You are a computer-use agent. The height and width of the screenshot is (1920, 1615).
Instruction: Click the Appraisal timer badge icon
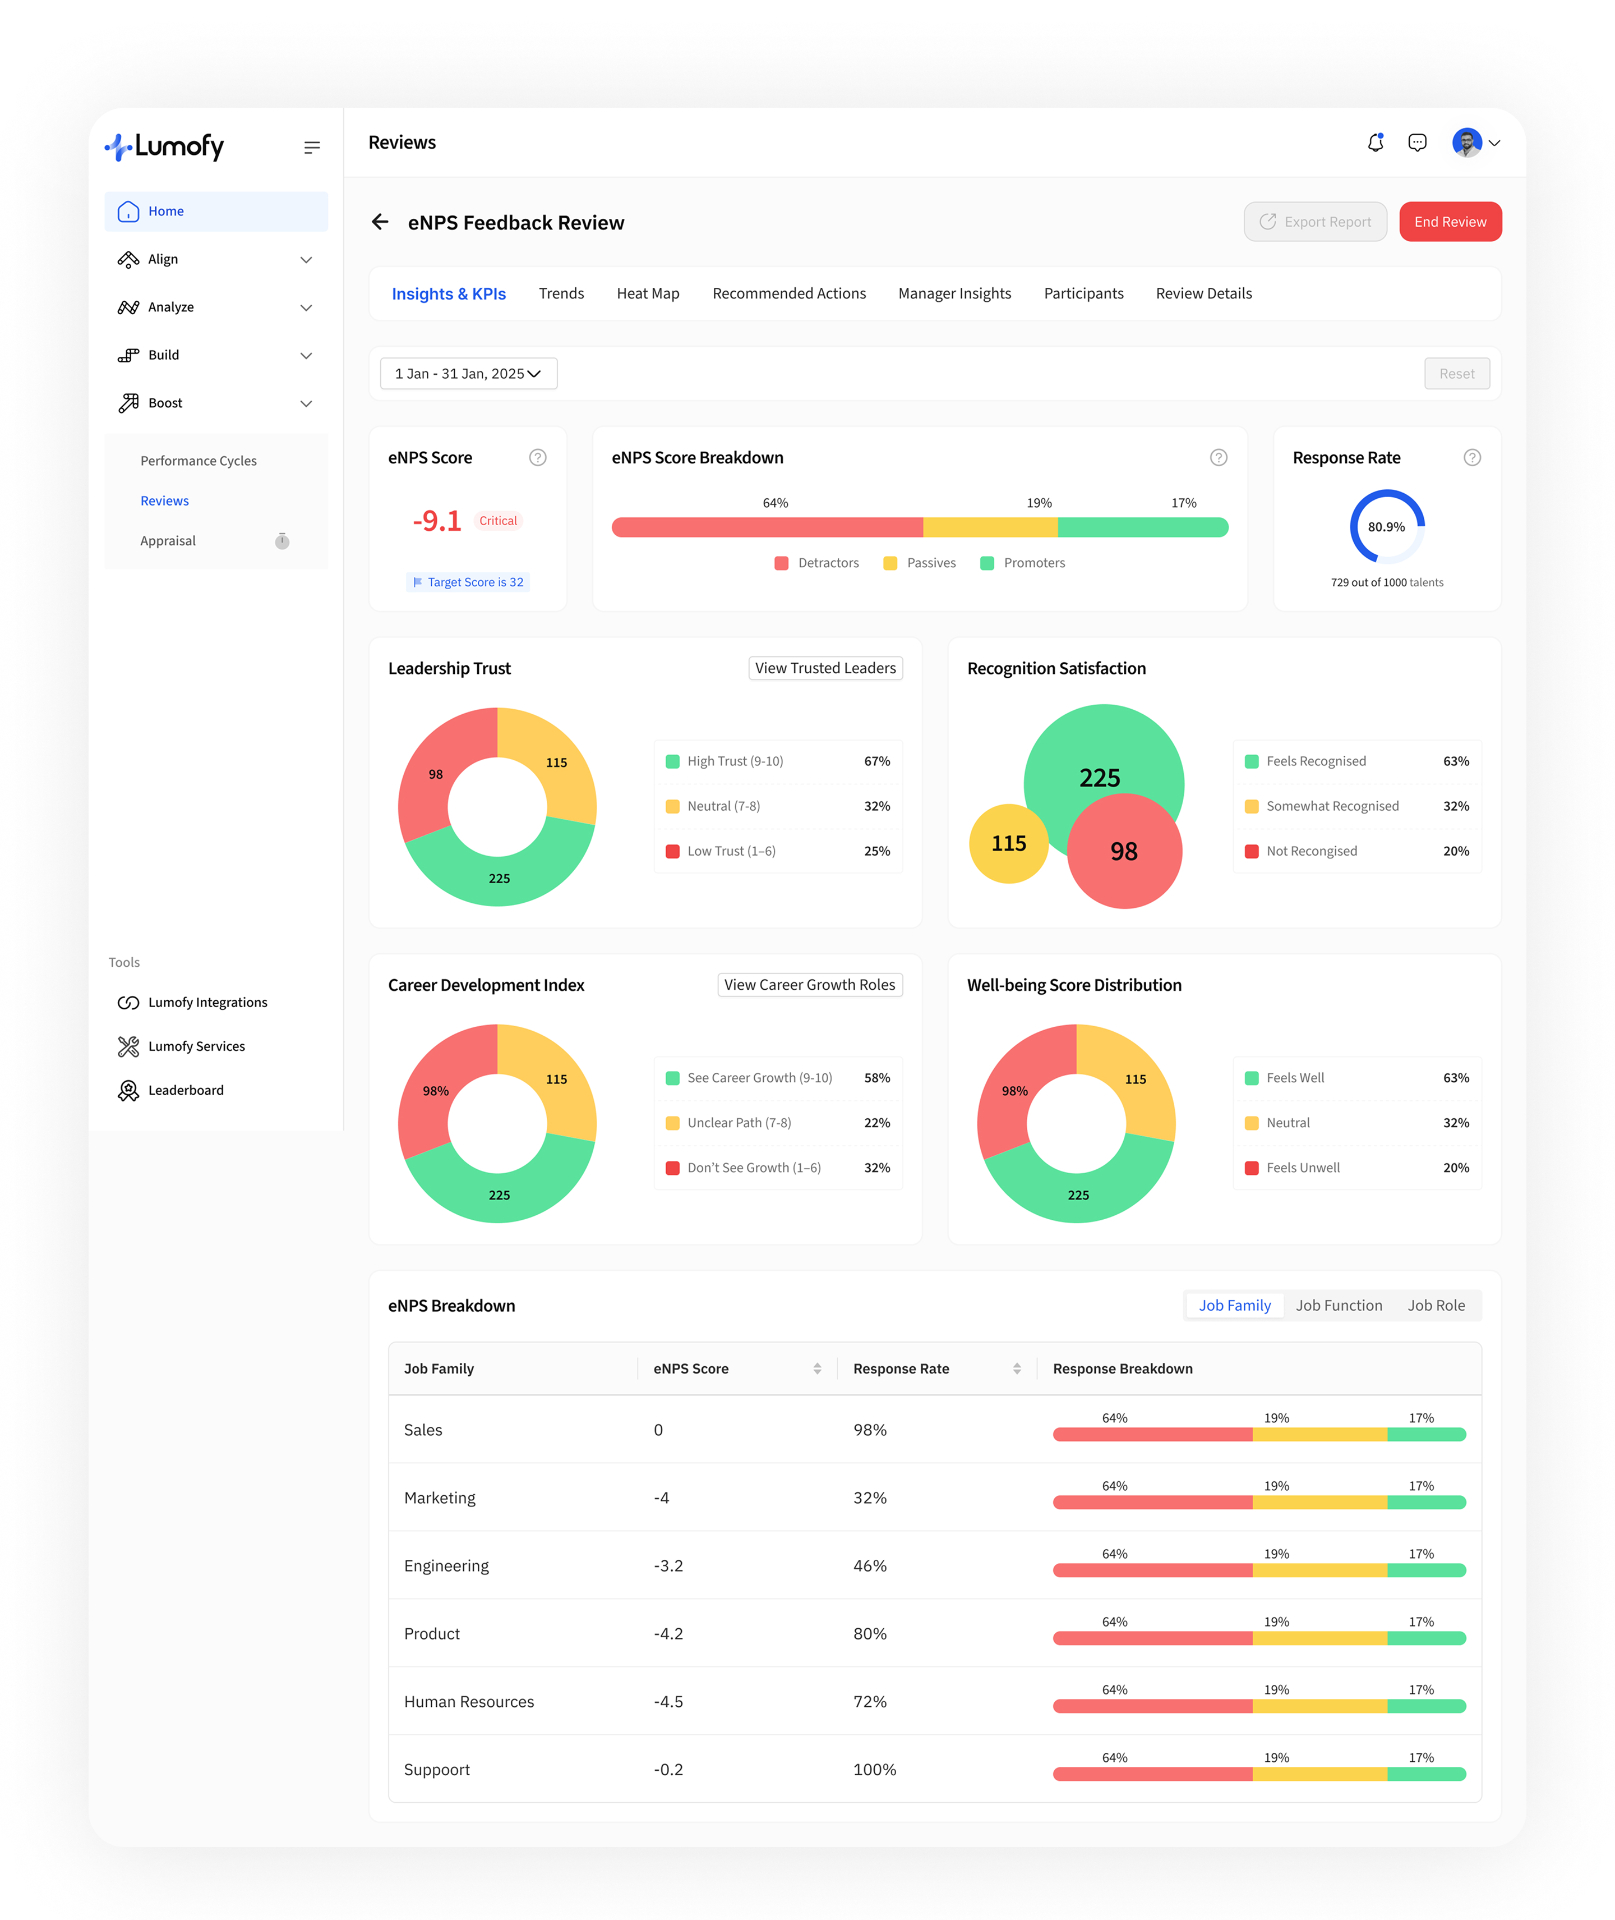(282, 541)
